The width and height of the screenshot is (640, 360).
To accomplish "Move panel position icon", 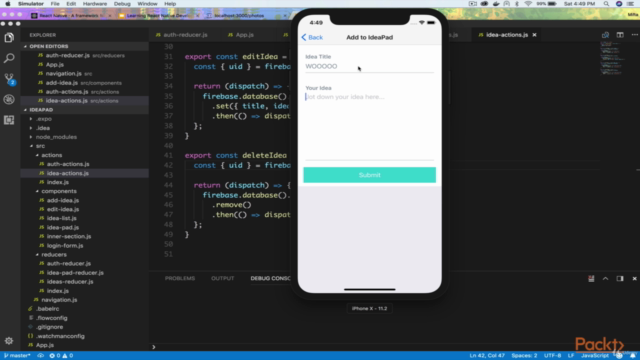I will tap(620, 278).
